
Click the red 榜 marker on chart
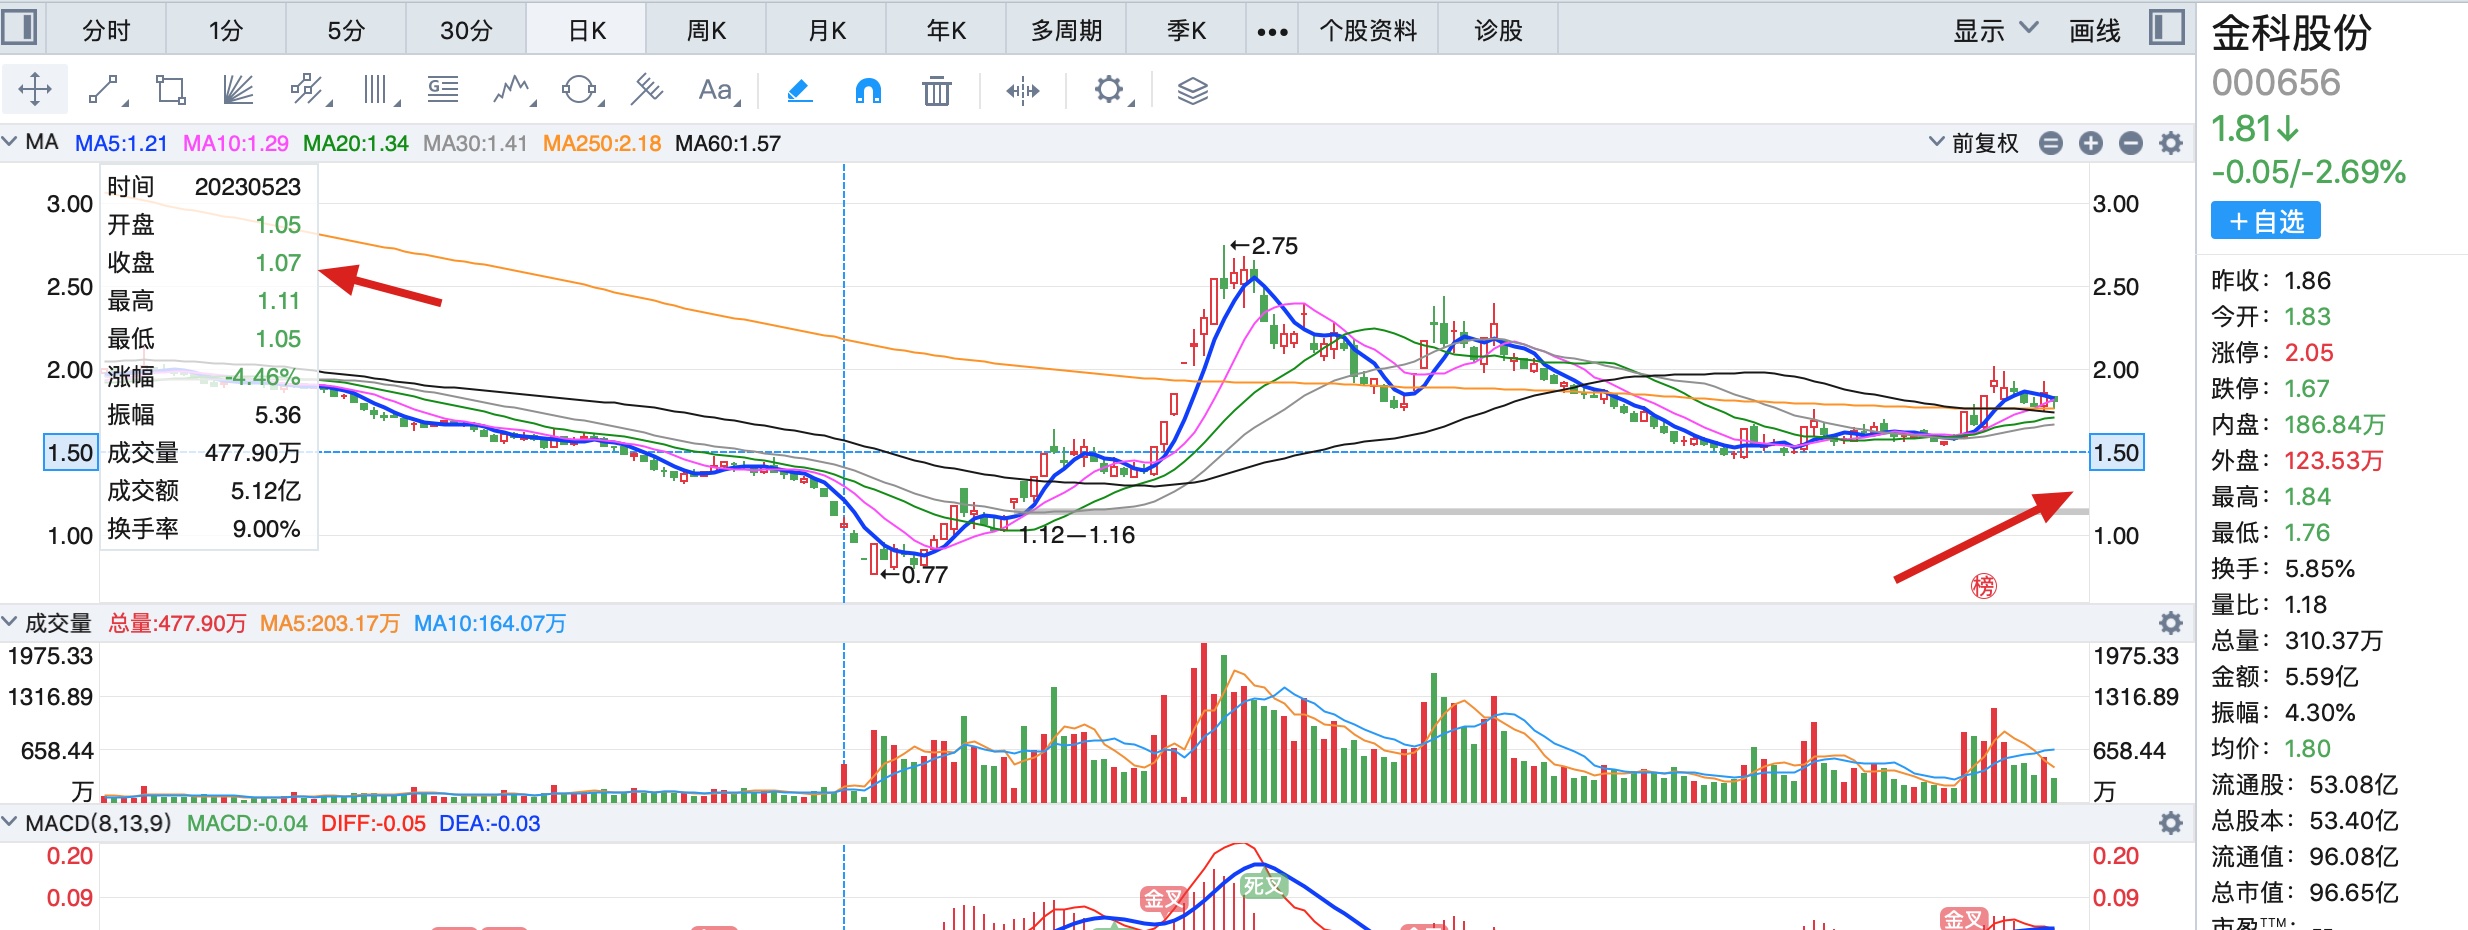1983,586
